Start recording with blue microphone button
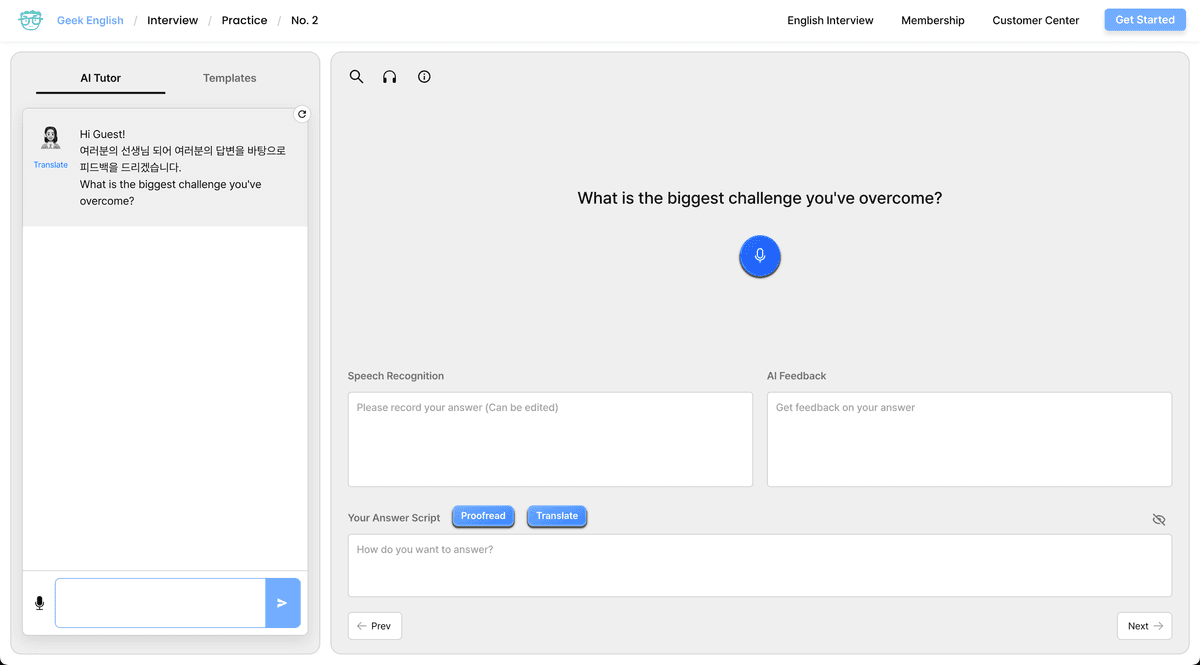Image resolution: width=1200 pixels, height=665 pixels. tap(760, 256)
